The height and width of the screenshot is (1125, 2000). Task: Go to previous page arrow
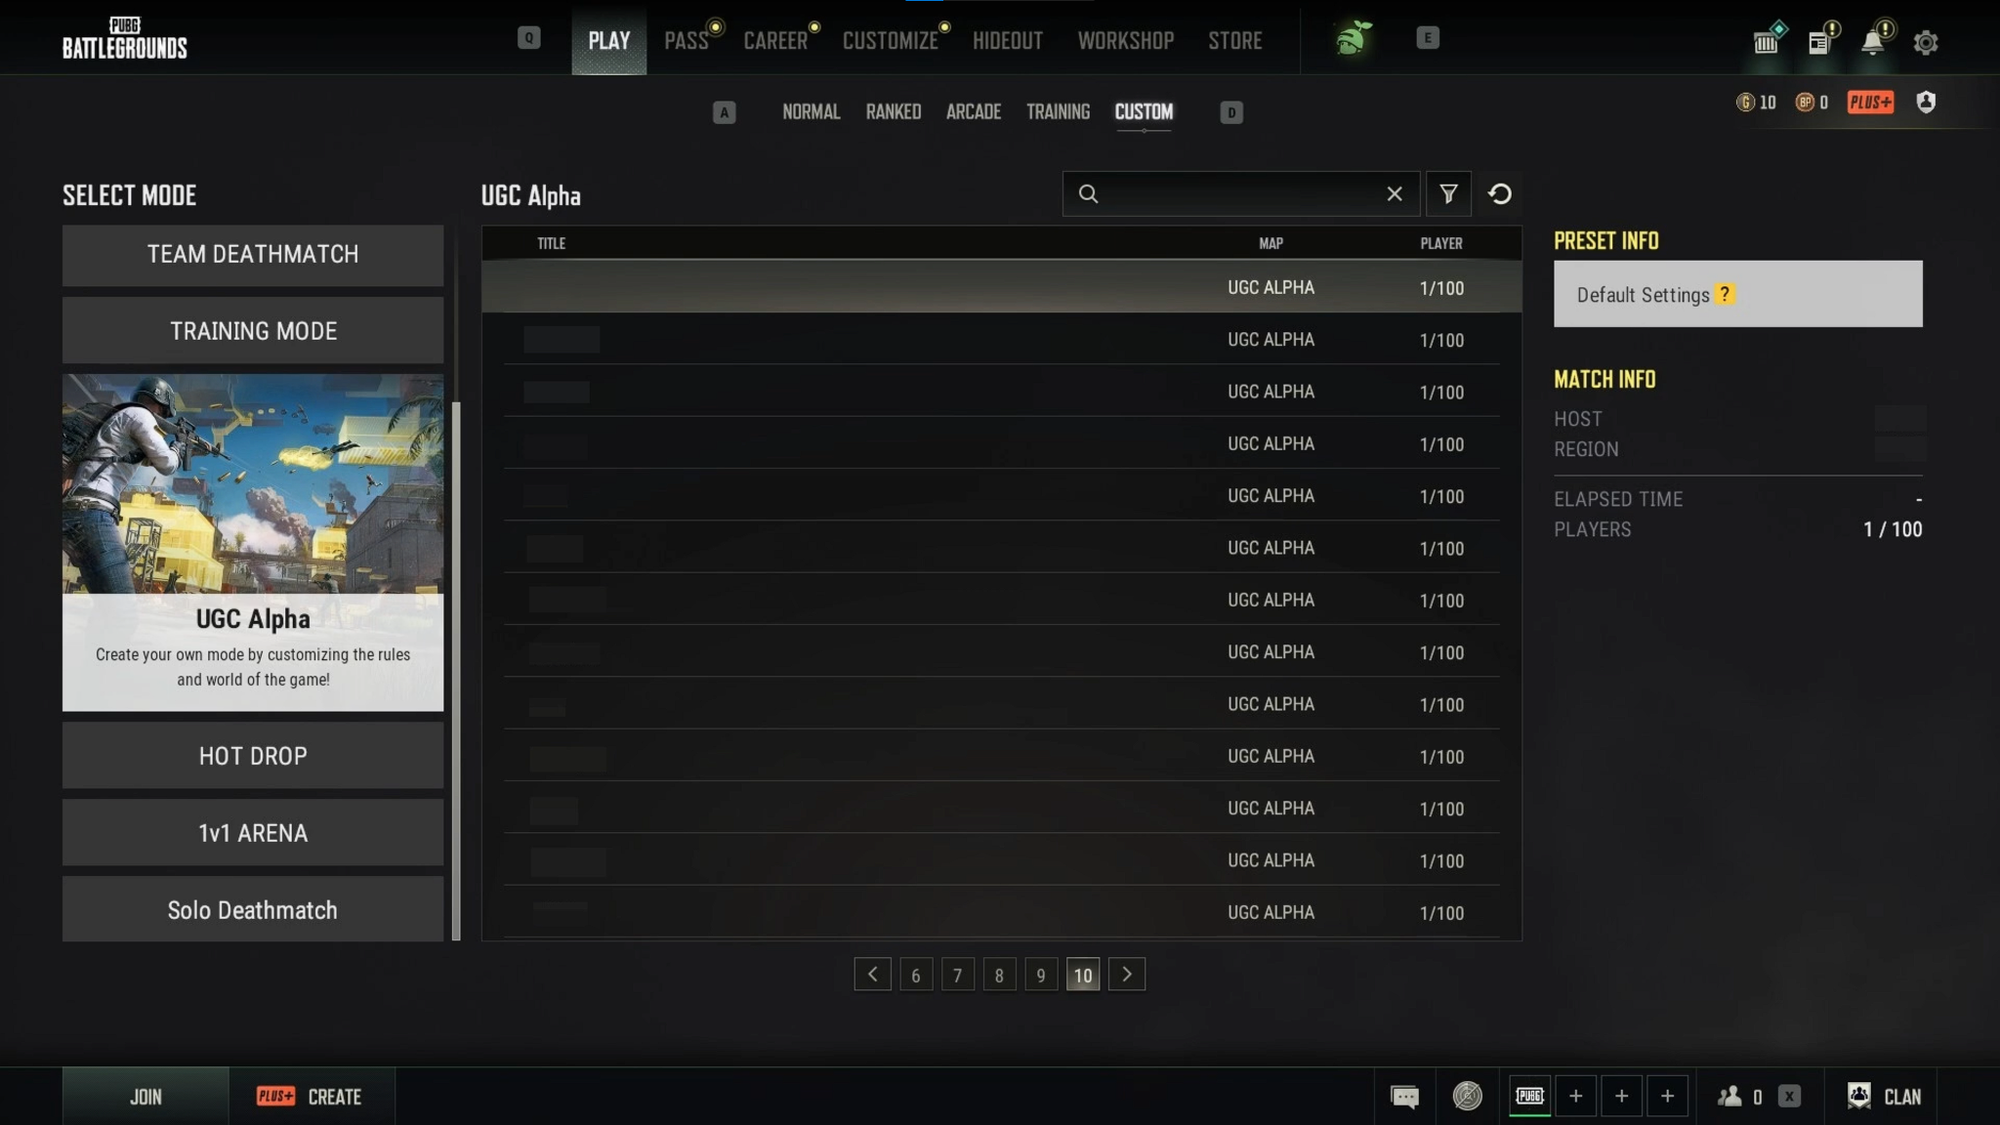click(873, 974)
